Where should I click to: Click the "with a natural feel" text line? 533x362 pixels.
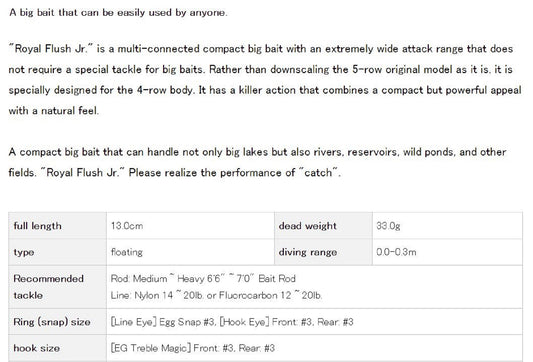54,110
